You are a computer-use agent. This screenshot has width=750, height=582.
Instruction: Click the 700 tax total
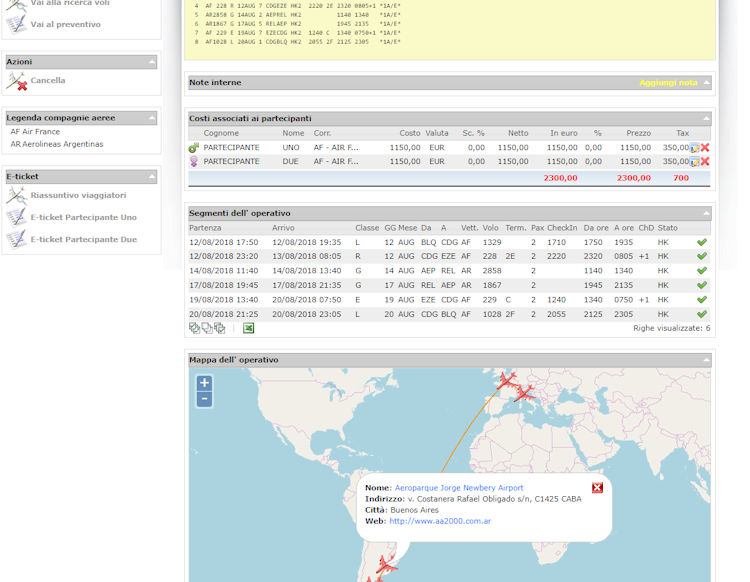click(x=681, y=178)
